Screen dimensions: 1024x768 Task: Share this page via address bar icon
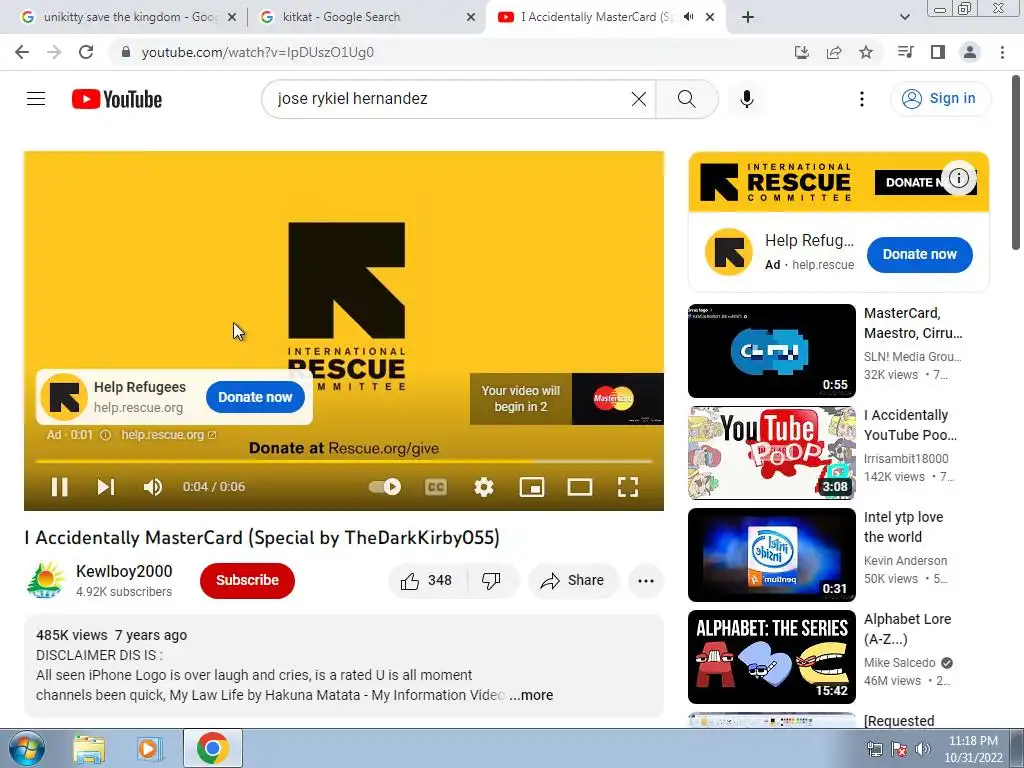click(834, 52)
